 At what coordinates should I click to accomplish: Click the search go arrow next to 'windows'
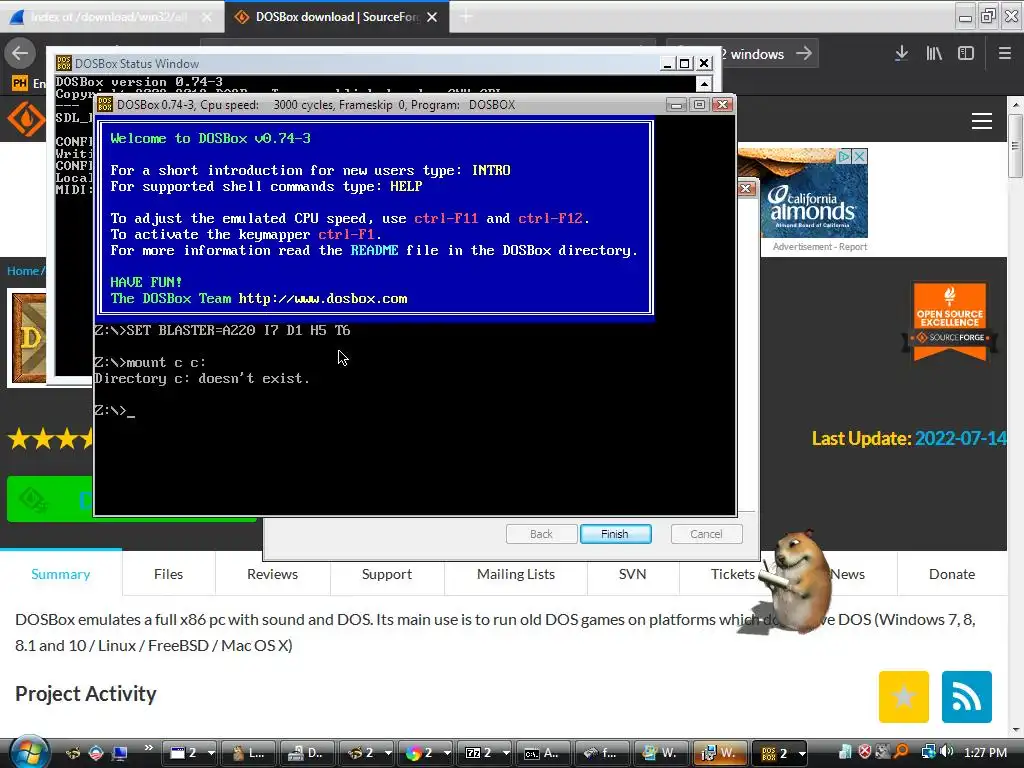[x=804, y=54]
